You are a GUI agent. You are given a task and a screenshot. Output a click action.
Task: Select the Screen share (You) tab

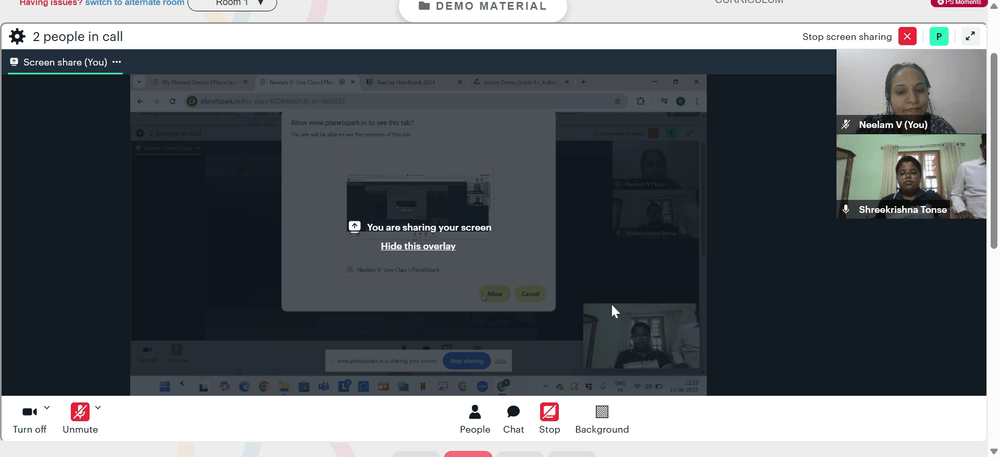[65, 62]
